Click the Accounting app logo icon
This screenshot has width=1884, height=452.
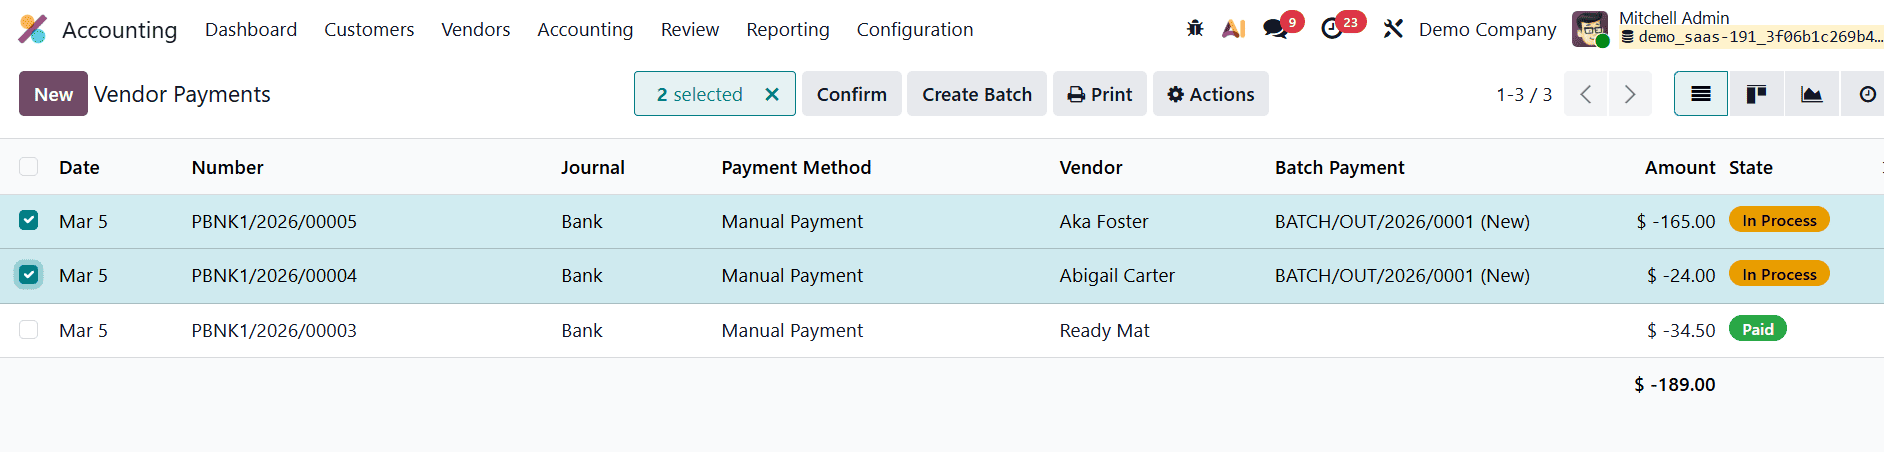tap(32, 29)
